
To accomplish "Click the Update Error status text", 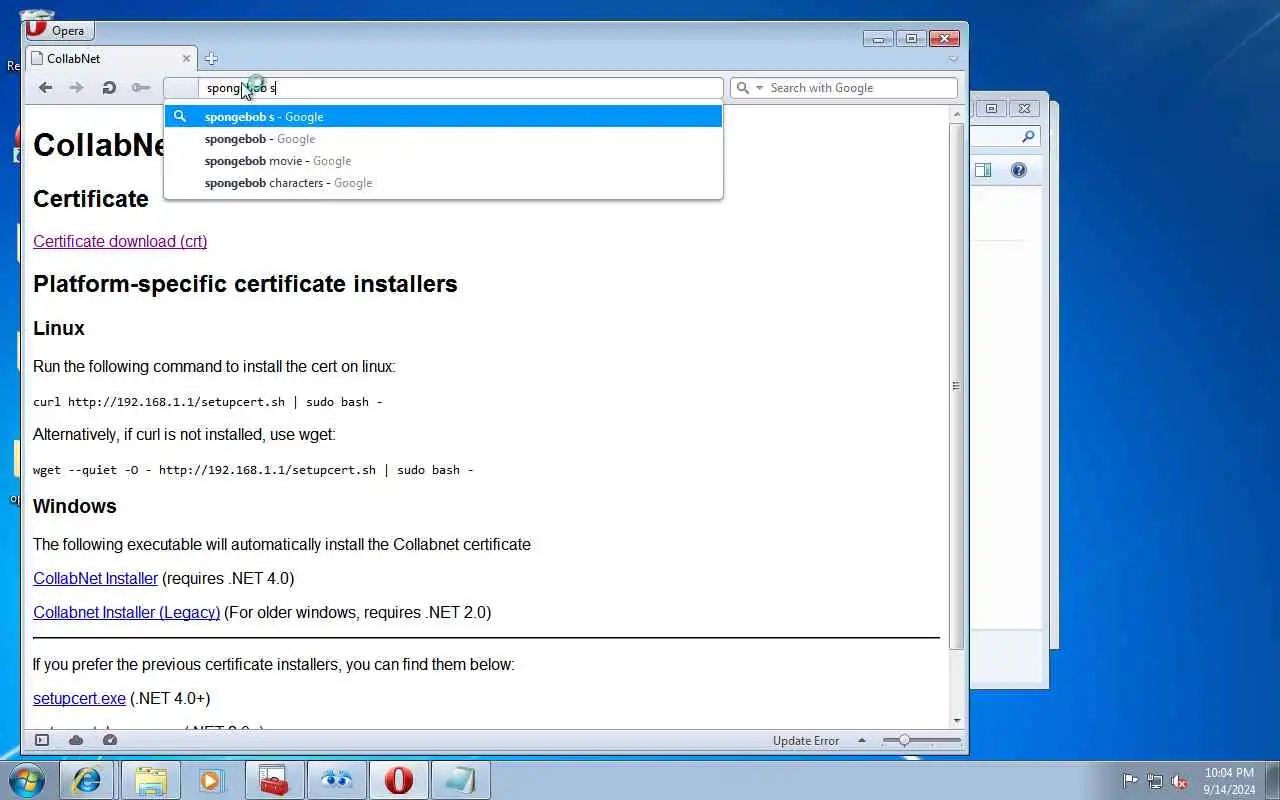I will click(x=806, y=741).
